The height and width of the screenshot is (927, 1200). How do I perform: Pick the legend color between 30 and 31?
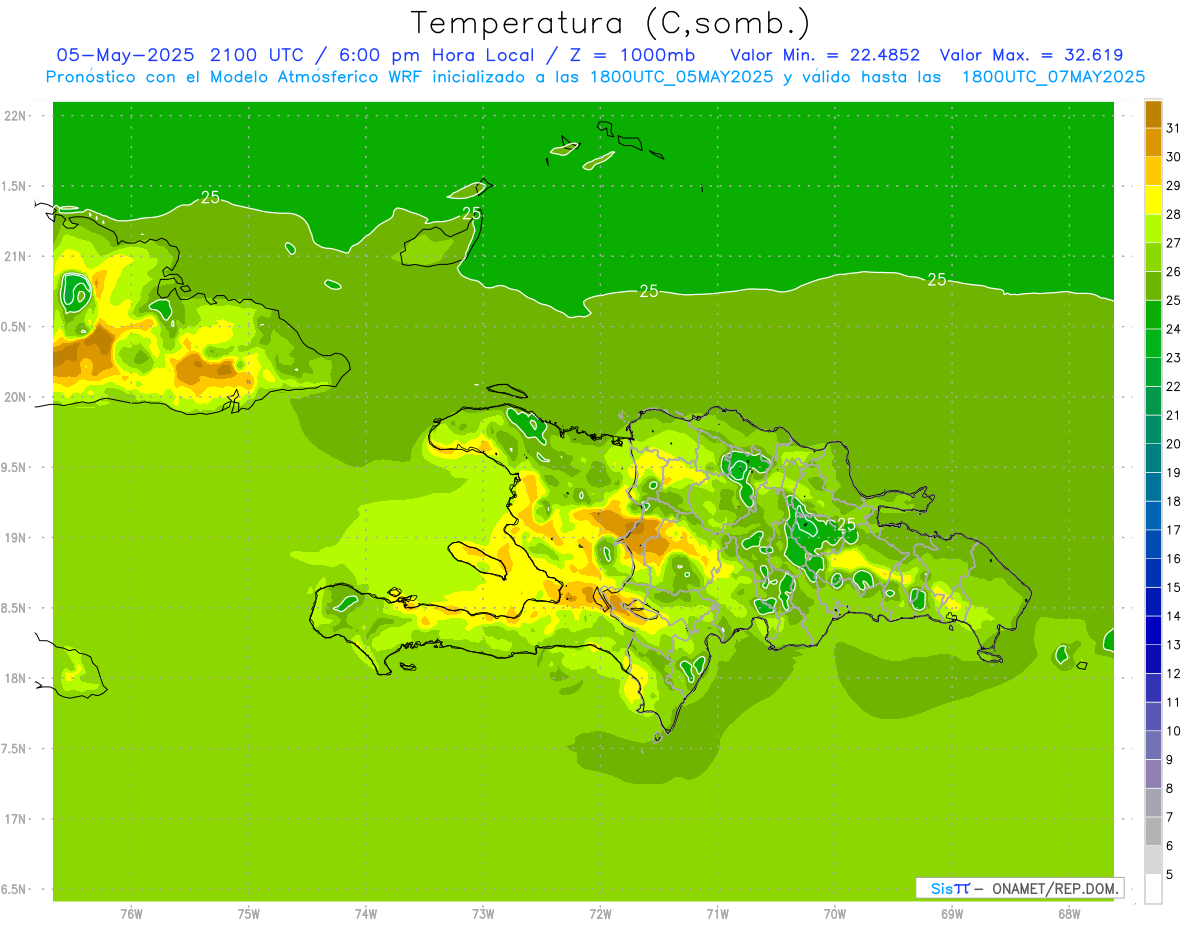(1153, 143)
